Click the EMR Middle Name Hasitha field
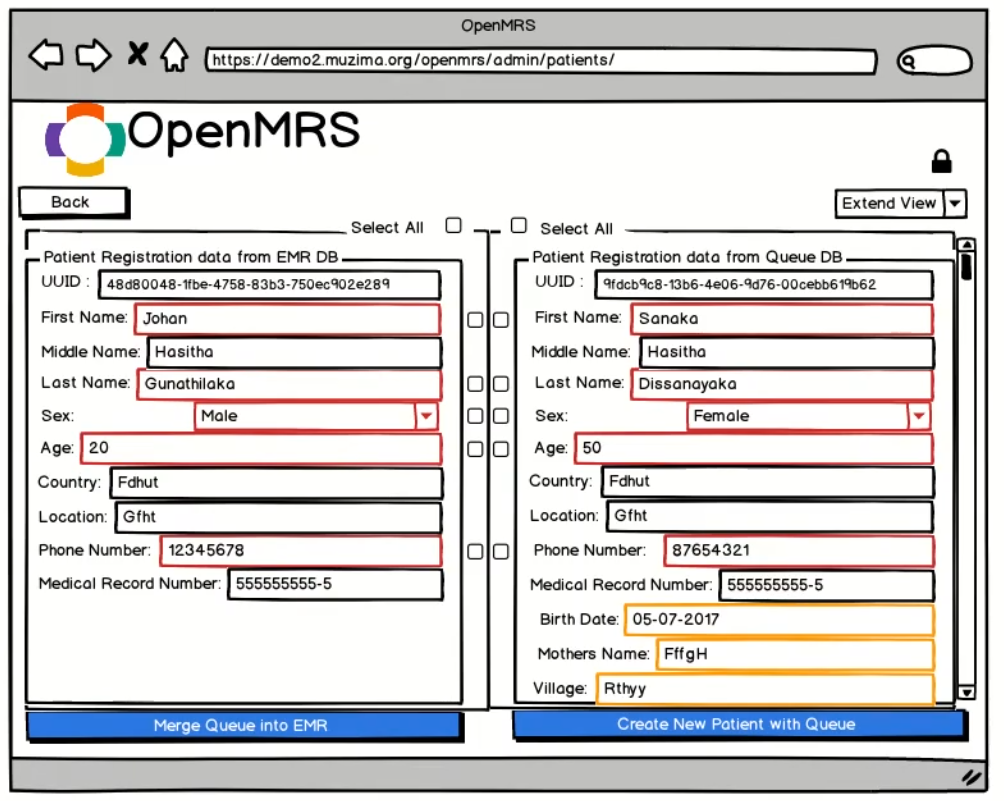Screen dimensions: 1004x801 pyautogui.click(x=295, y=352)
